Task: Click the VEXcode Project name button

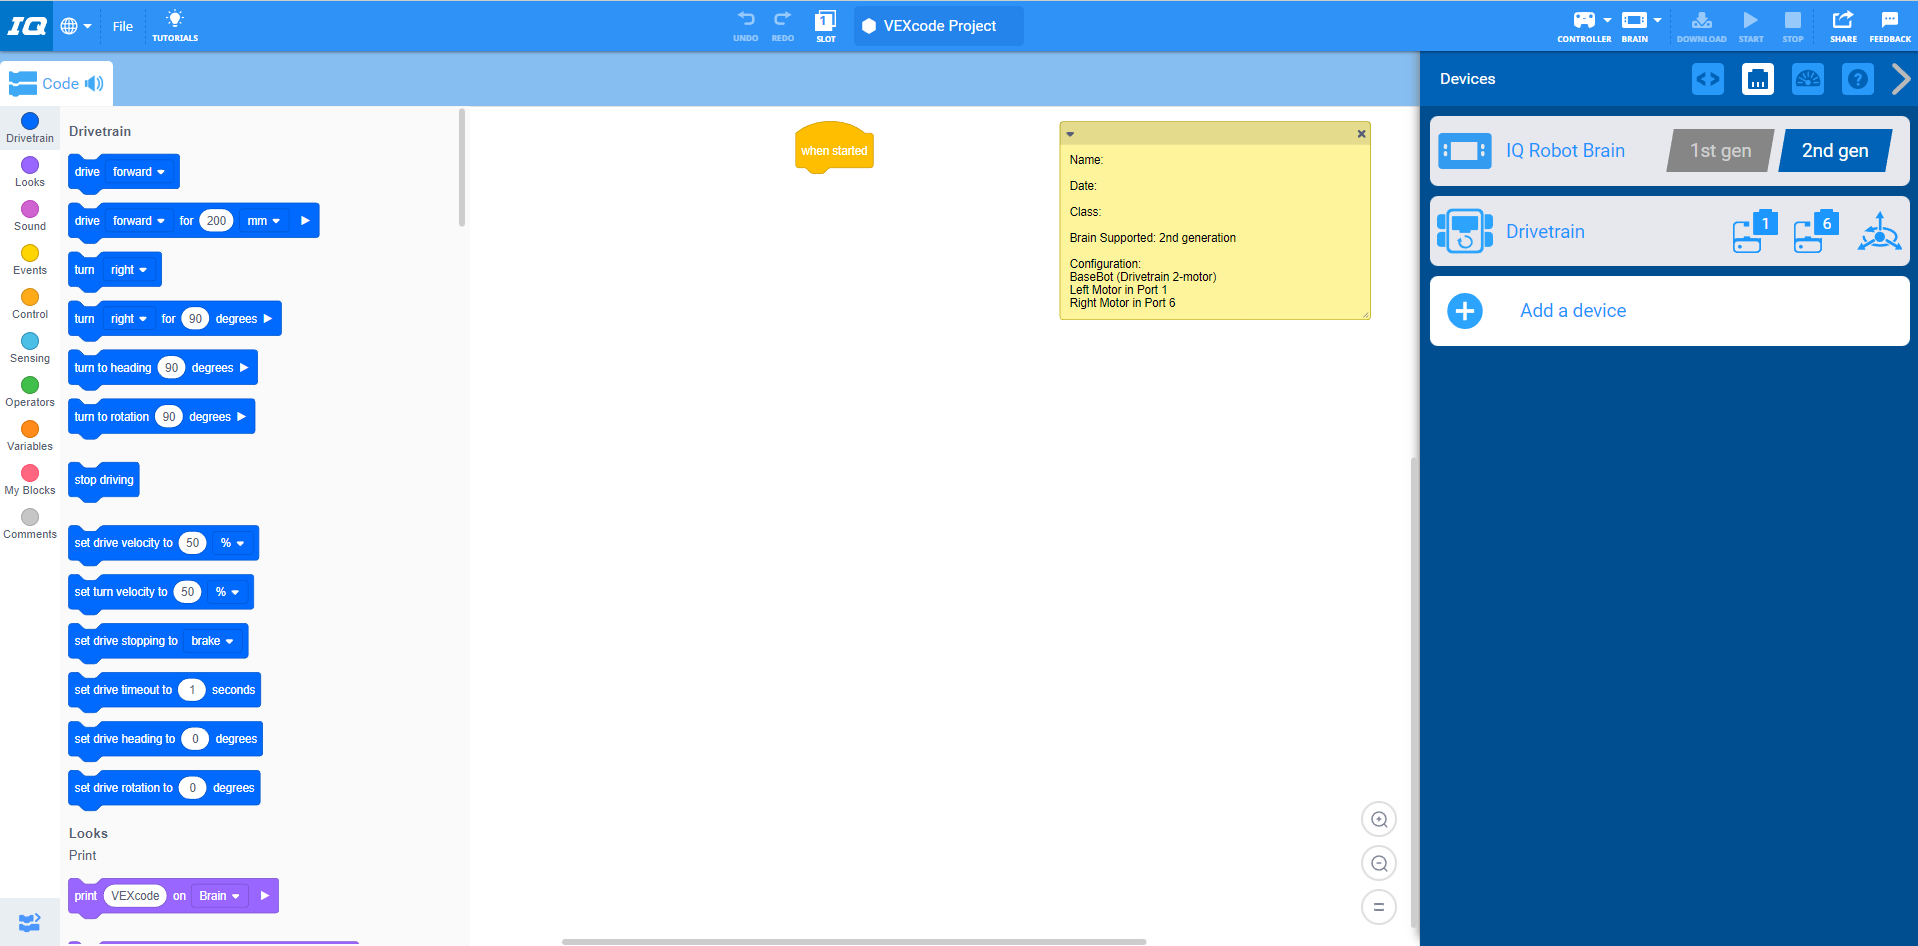Action: (938, 26)
